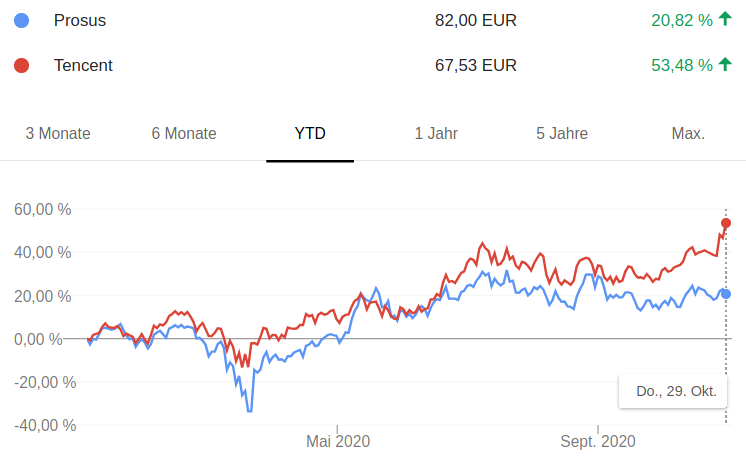Click the green up arrow beside 20,82 %

click(x=725, y=20)
